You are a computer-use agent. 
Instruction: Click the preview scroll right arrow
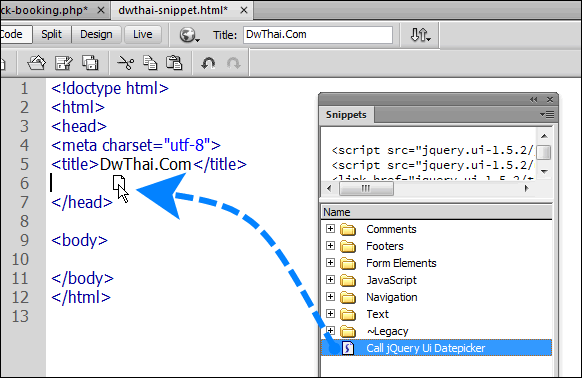click(x=526, y=189)
